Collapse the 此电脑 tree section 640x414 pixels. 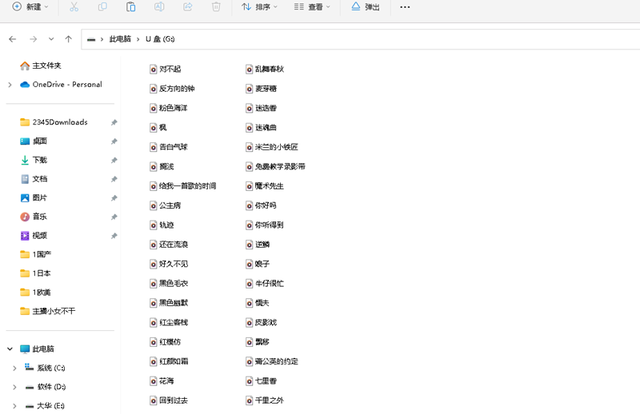tap(10, 349)
